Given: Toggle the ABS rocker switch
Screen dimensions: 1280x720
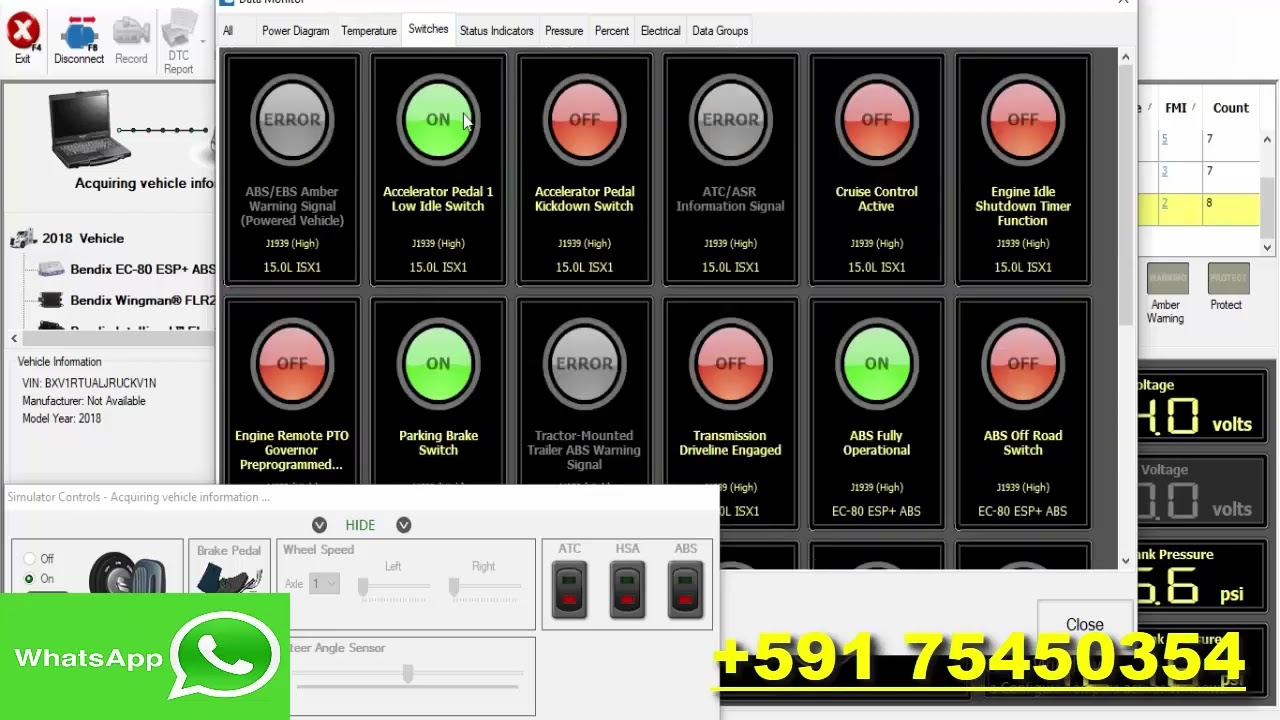Looking at the screenshot, I should coord(685,588).
